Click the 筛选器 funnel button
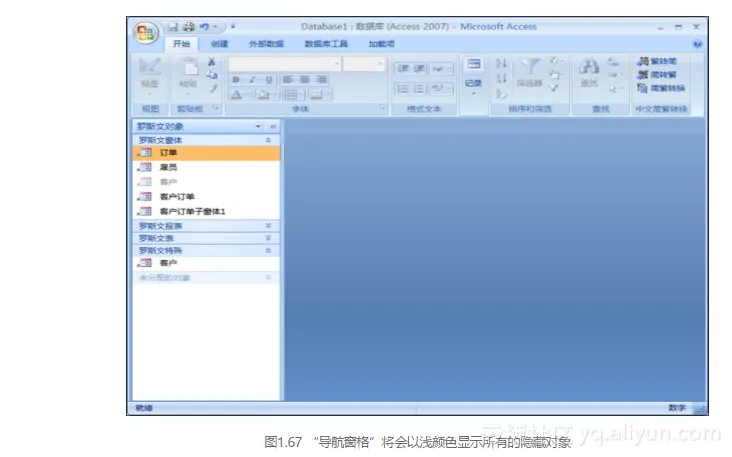This screenshot has height=457, width=732. coord(529,73)
